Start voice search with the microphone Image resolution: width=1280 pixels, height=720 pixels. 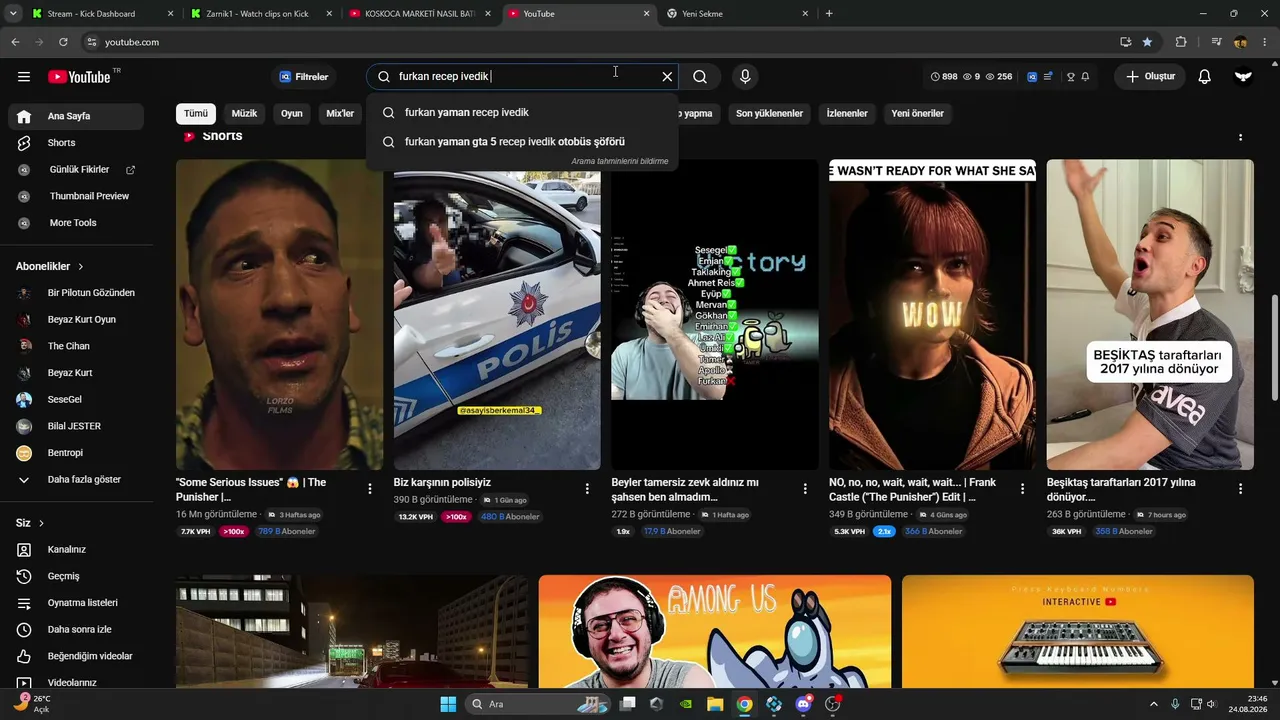pyautogui.click(x=745, y=77)
